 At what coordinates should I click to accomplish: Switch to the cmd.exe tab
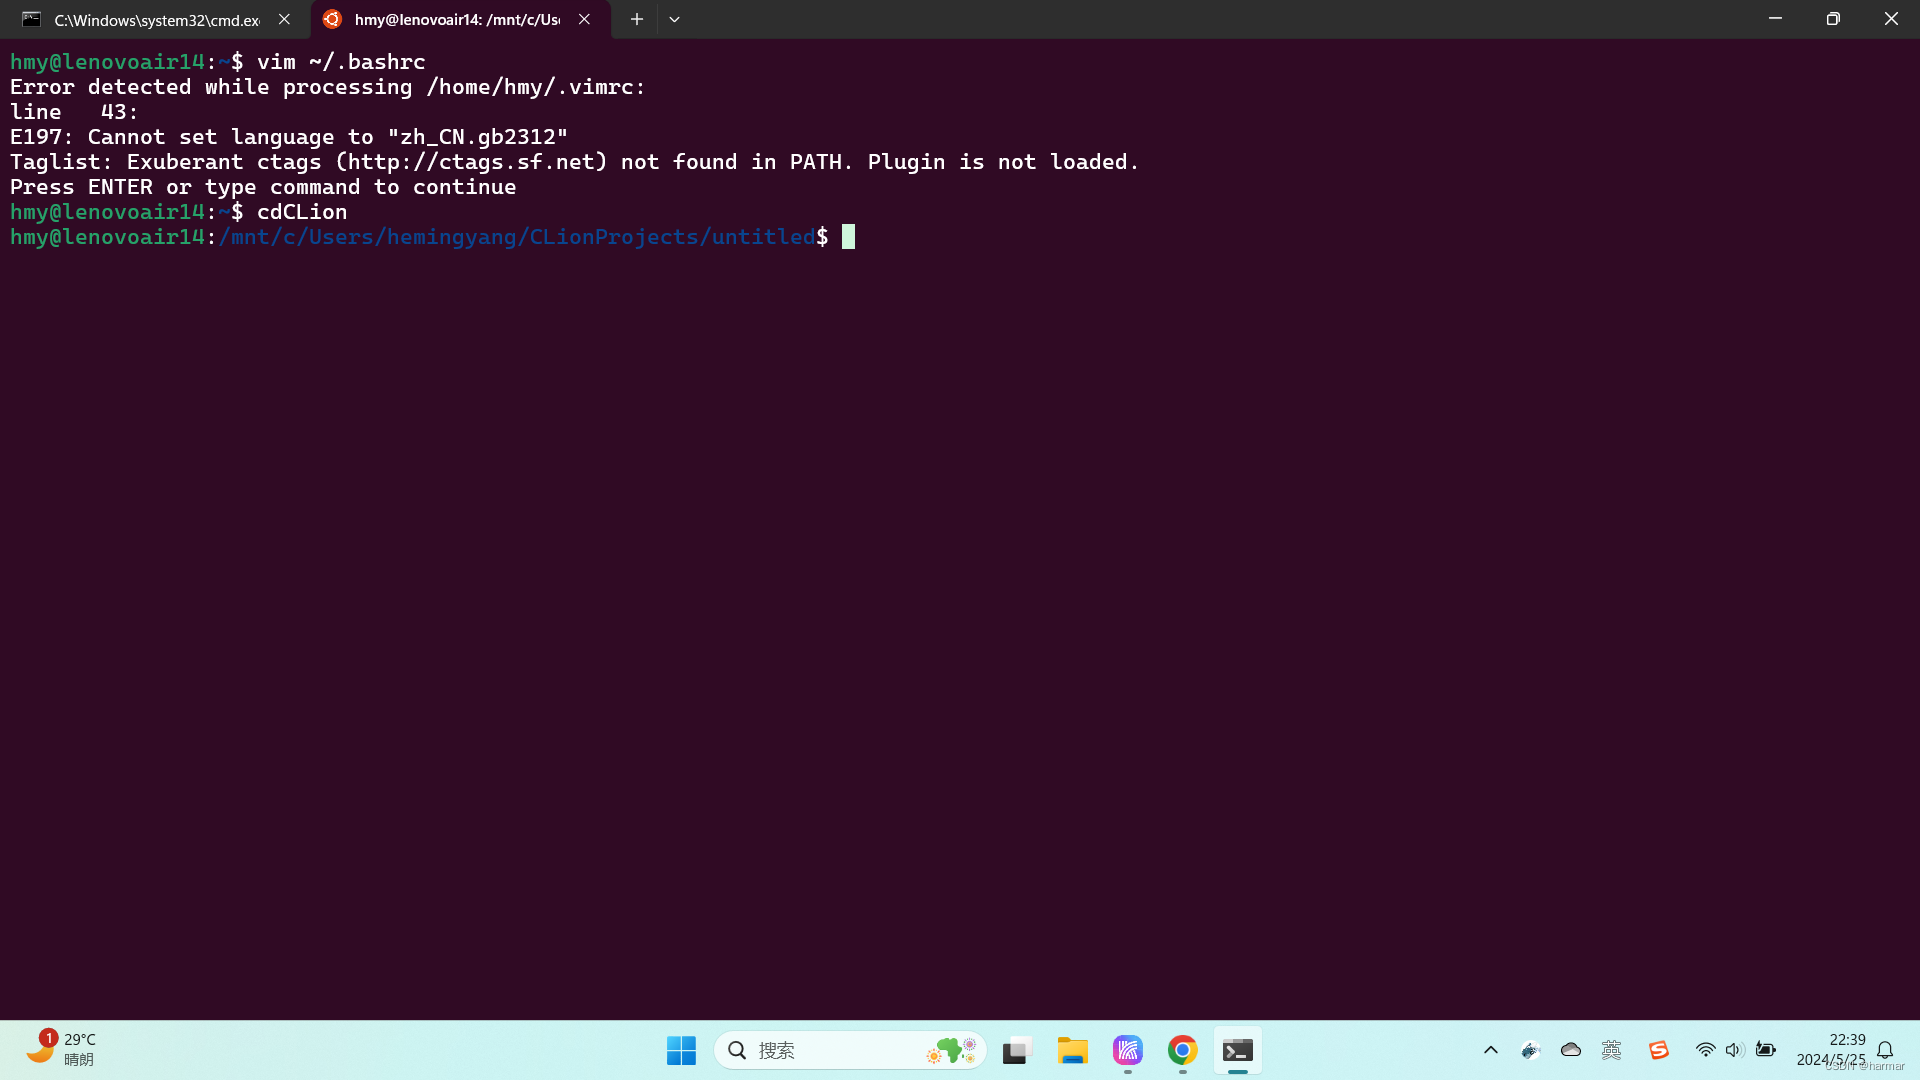(150, 20)
